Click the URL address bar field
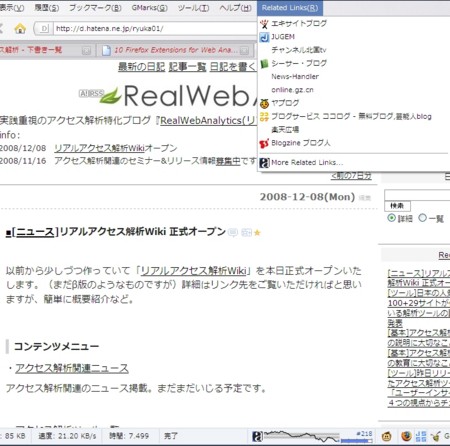The height and width of the screenshot is (446, 450). coord(155,29)
